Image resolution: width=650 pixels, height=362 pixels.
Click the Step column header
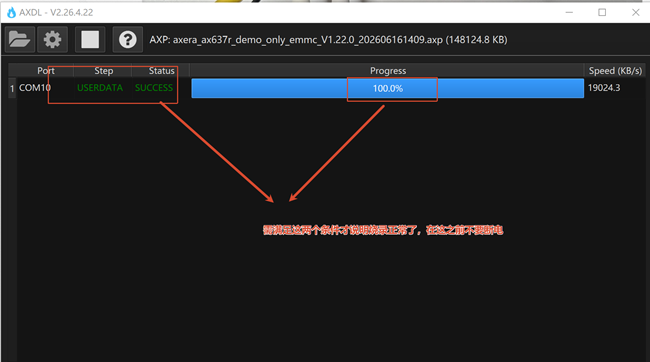point(103,70)
